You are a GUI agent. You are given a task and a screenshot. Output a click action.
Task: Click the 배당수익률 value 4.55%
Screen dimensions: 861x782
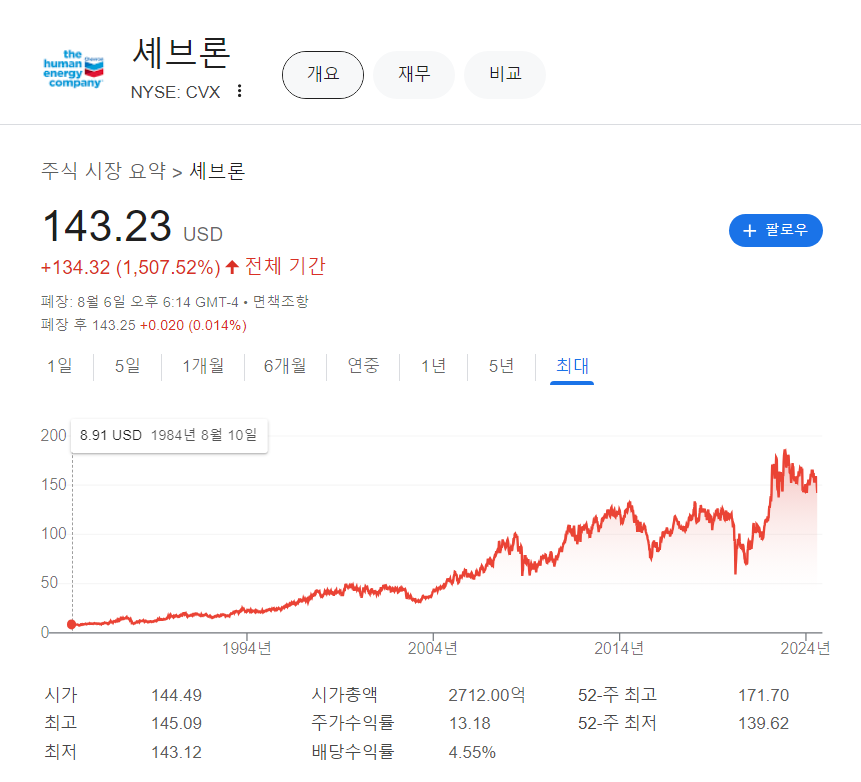472,752
